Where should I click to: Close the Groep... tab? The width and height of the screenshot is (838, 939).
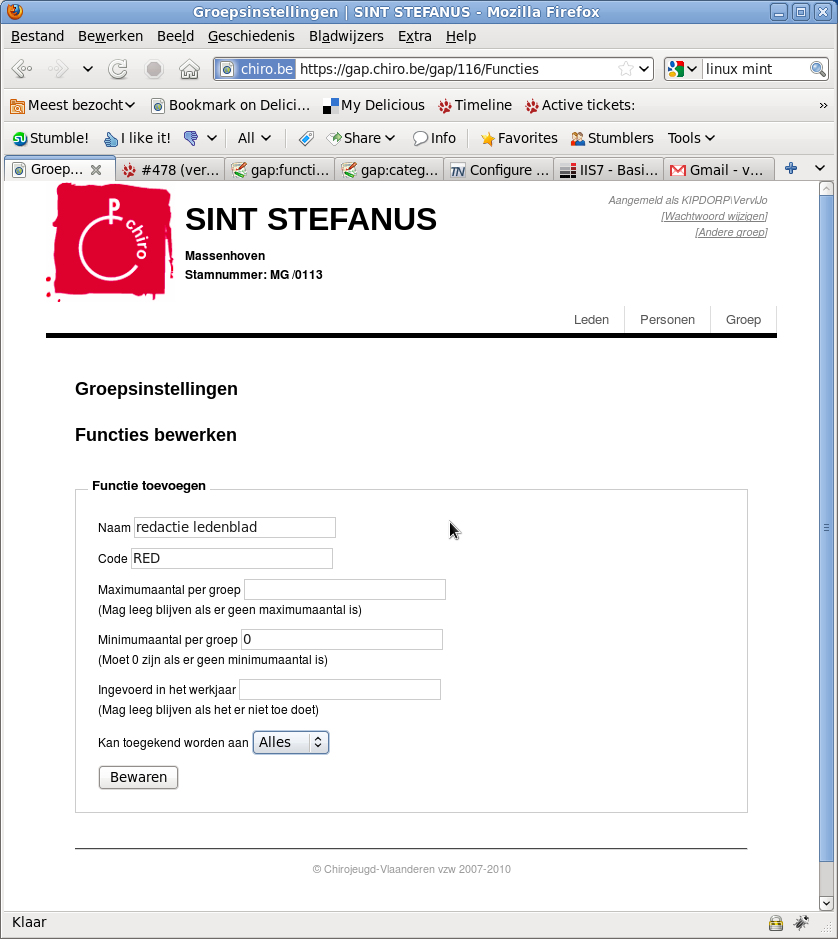pos(96,170)
